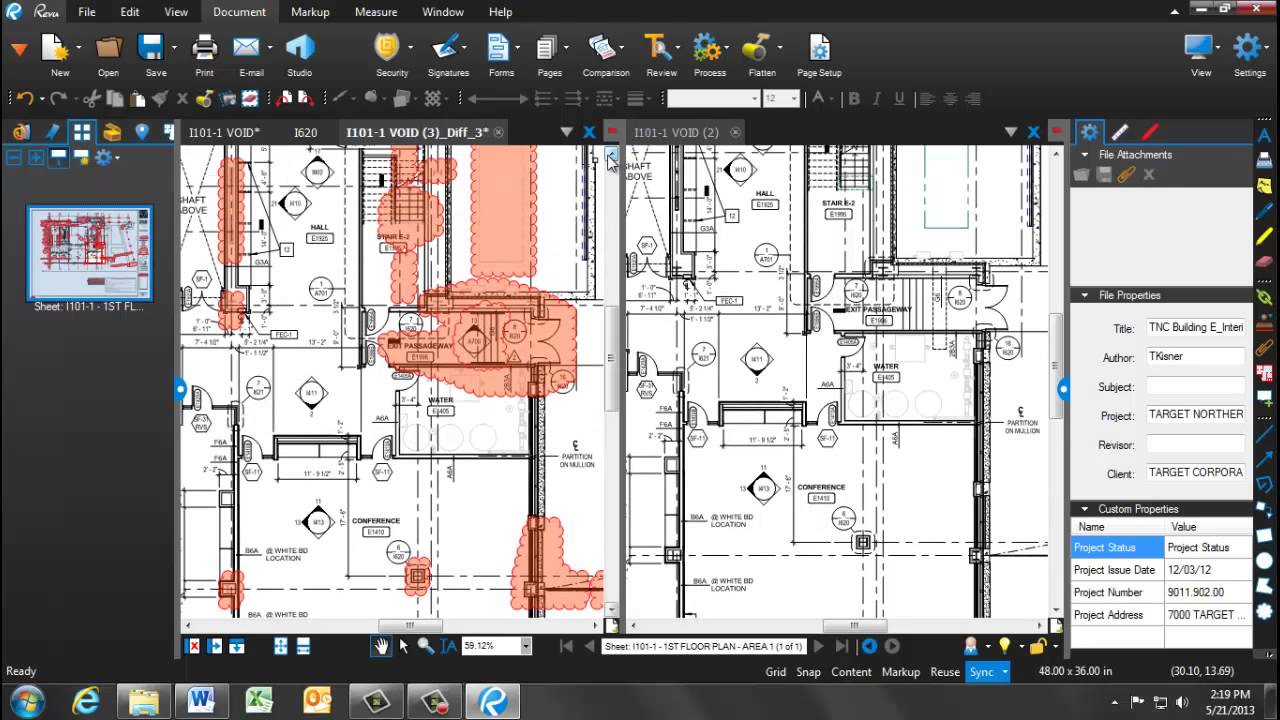1280x720 pixels.
Task: Open the File menu
Action: [87, 12]
